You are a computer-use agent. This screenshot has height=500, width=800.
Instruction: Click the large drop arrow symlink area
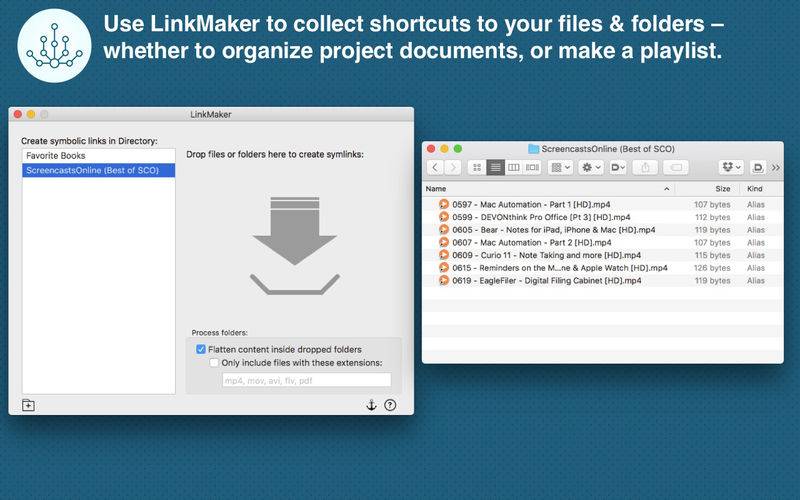(295, 245)
